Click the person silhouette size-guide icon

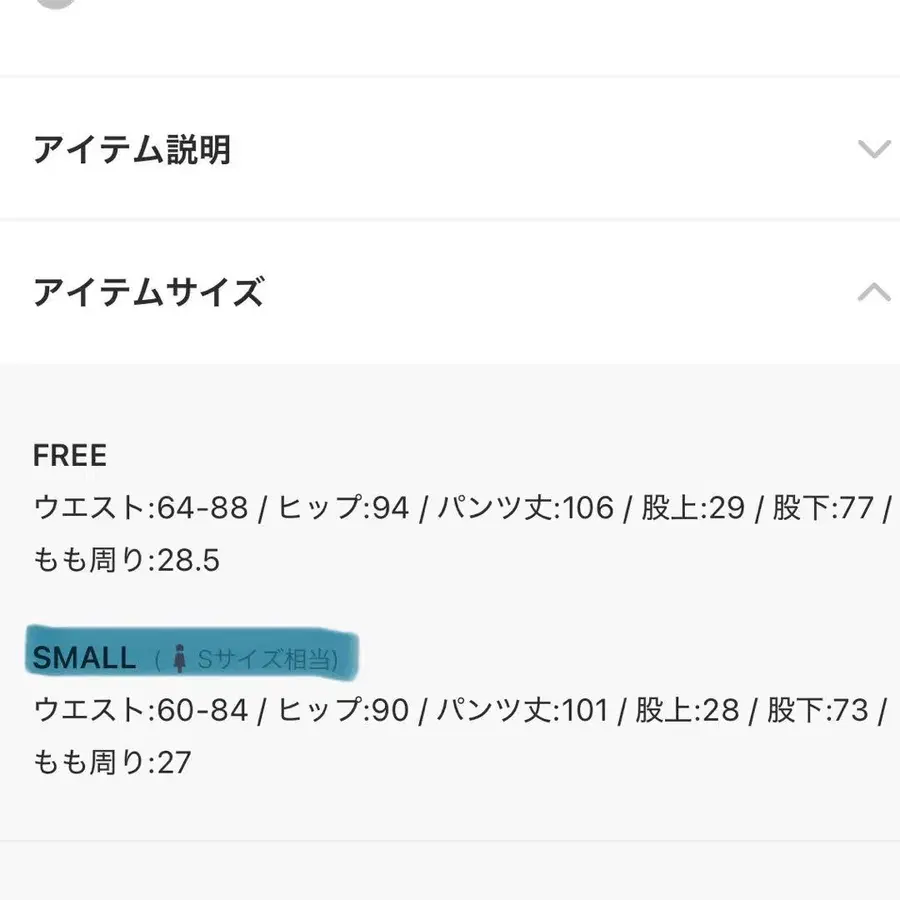tap(180, 658)
